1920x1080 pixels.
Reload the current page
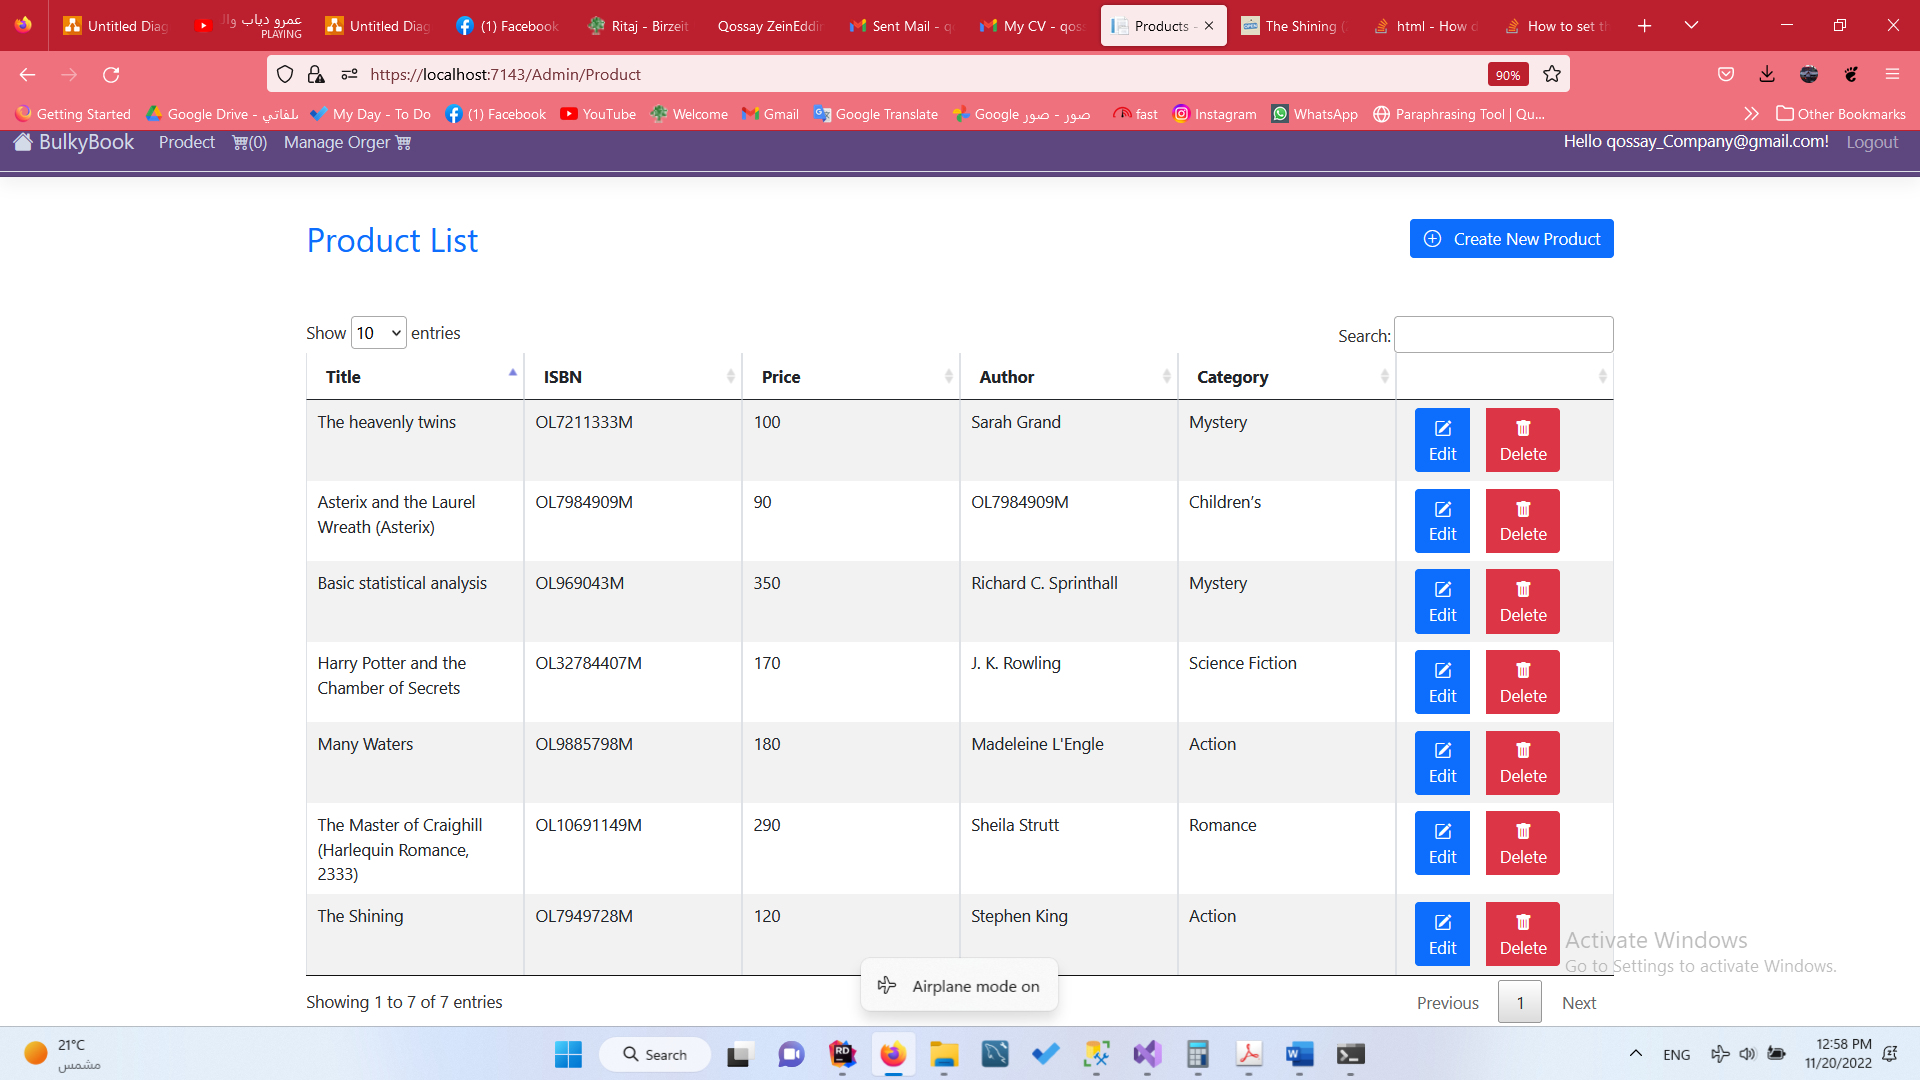pos(111,74)
